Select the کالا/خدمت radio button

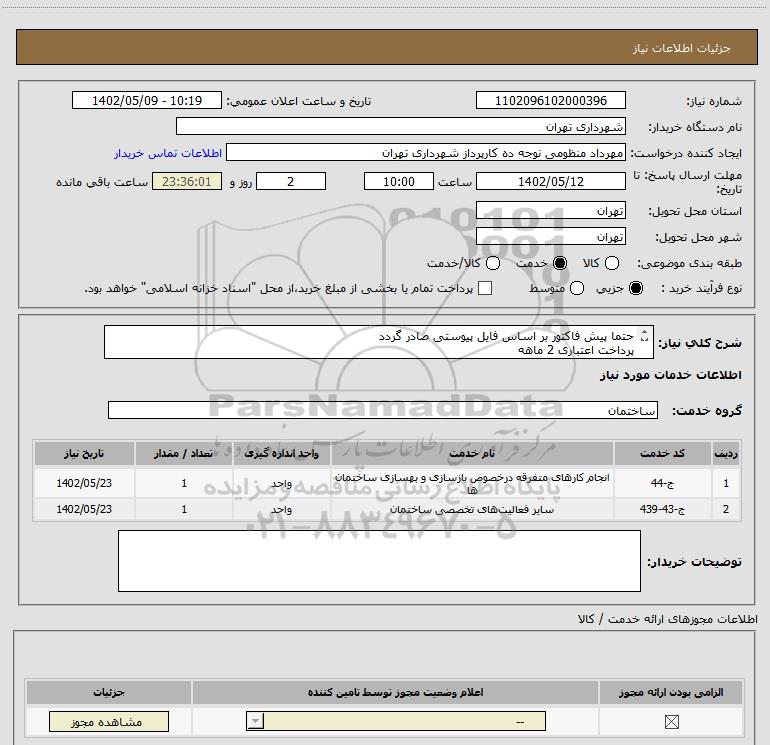click(493, 263)
